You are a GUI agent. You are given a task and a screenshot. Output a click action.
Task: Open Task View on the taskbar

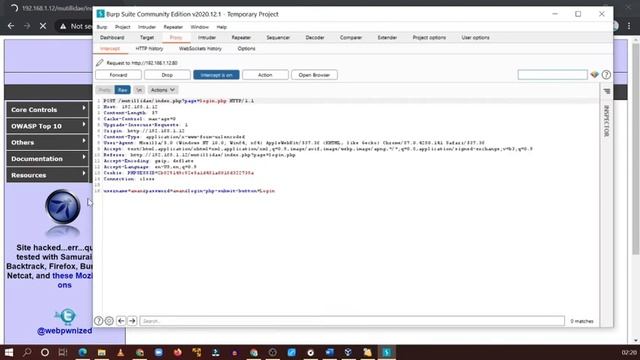click(63, 352)
